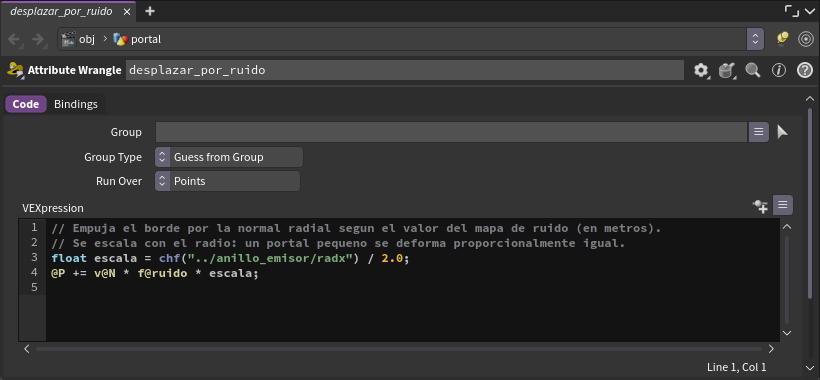Viewport: 820px width, 380px height.
Task: Edit the node name desplazar_por_ruido field
Action: click(404, 70)
